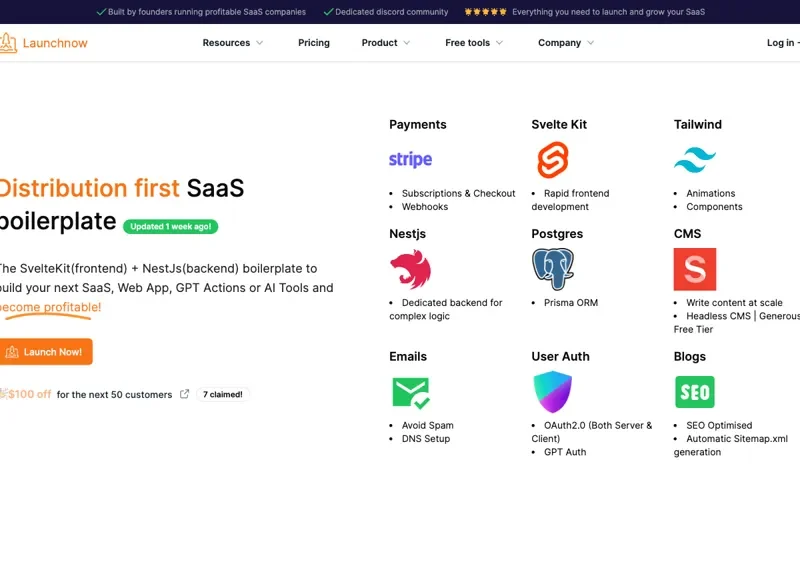Screen dimensions: 800x576
Task: Click the 'SEO Optimised' bullet text
Action: (x=719, y=425)
